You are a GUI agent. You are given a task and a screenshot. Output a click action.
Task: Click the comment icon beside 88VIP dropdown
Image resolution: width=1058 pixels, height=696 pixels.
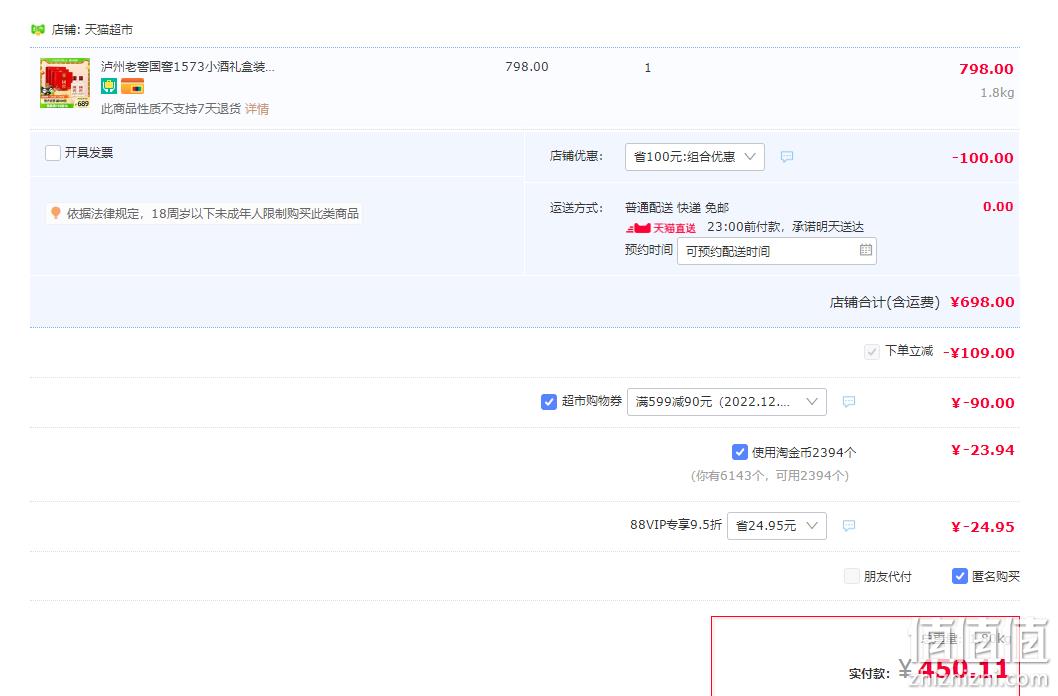[x=849, y=525]
